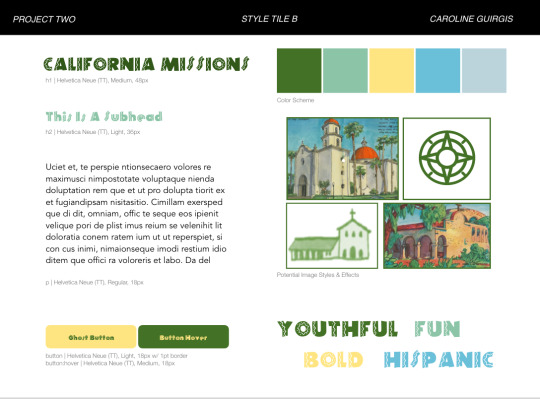Viewport: 540px width, 399px height.
Task: Click the CALIFORNIA MISSIONS heading
Action: 146,64
